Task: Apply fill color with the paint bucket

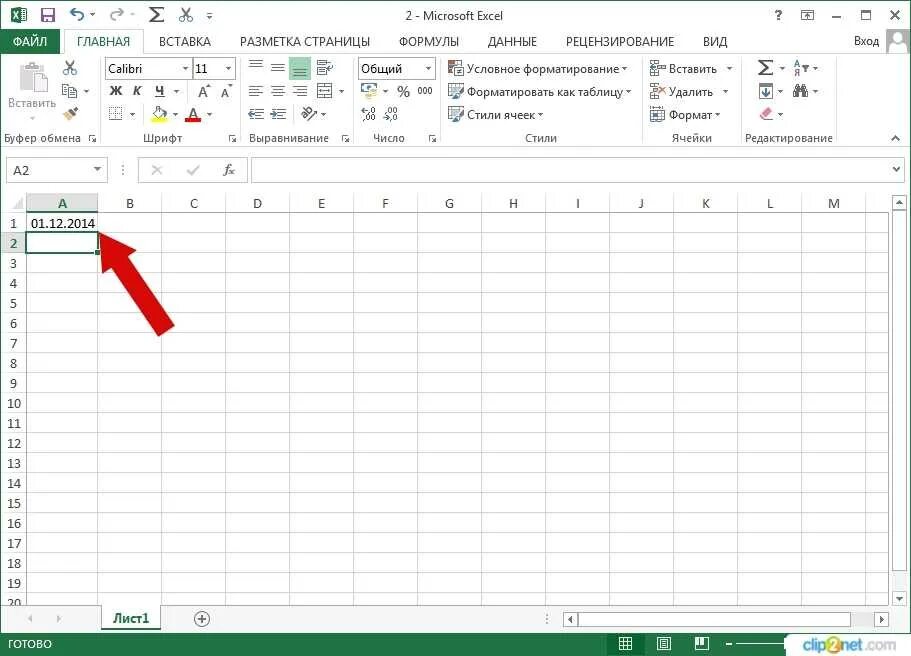Action: click(159, 114)
